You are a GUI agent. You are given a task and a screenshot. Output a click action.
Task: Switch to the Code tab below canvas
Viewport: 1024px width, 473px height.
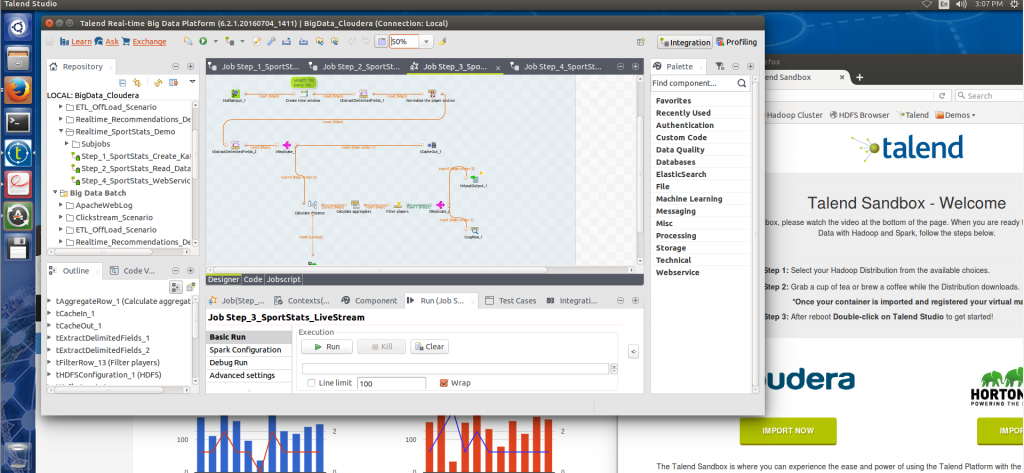(253, 279)
